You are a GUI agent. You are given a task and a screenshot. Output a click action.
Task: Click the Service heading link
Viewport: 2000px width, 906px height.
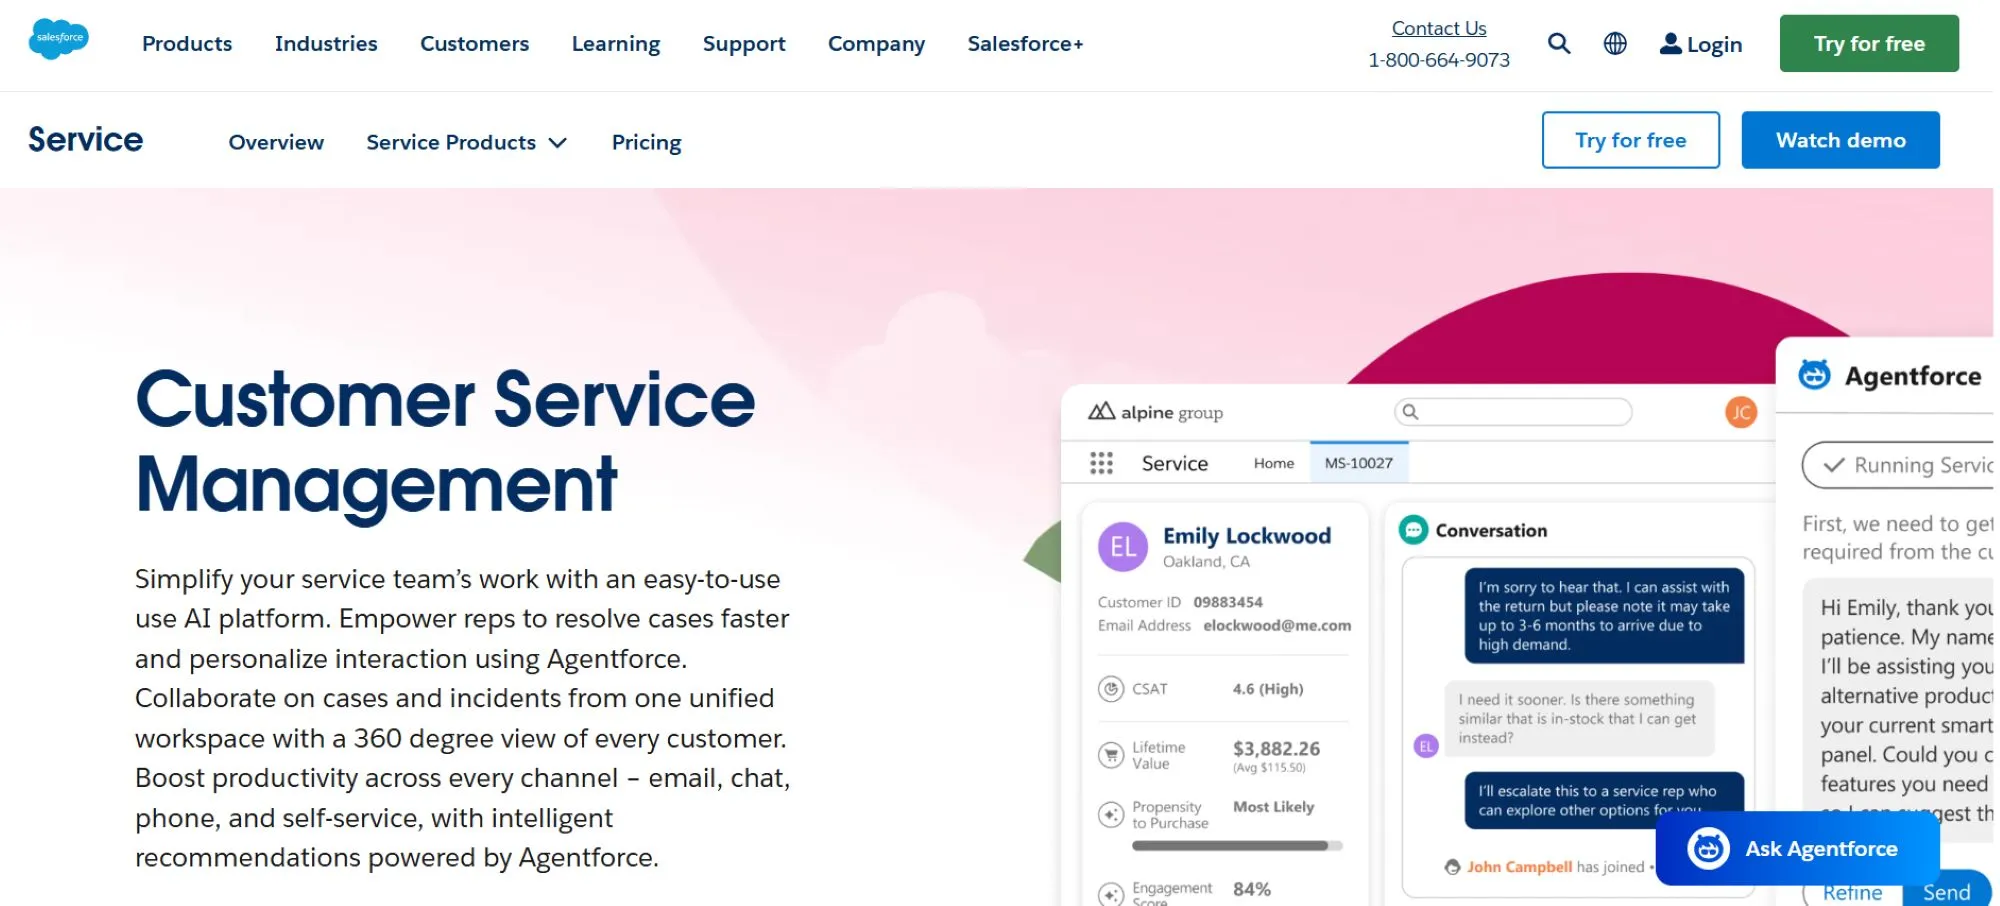pos(85,140)
